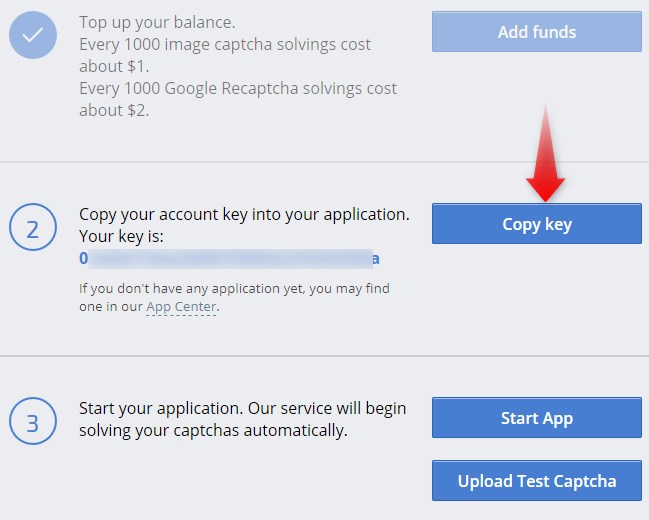Click the image captcha cost $1 text
This screenshot has height=520, width=649.
[x=225, y=55]
